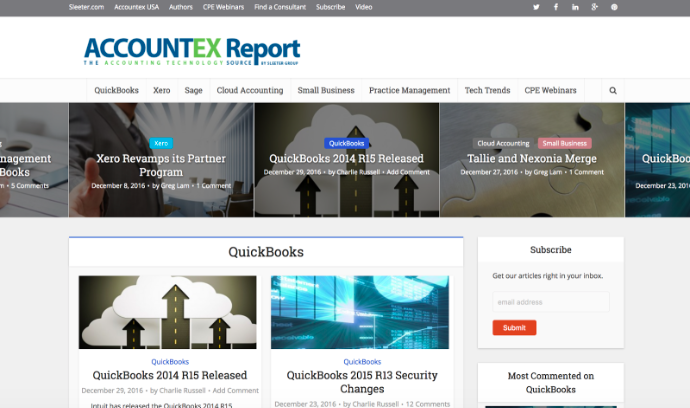This screenshot has height=408, width=690.
Task: Open CPE Webinars in main navigation
Action: 551,90
